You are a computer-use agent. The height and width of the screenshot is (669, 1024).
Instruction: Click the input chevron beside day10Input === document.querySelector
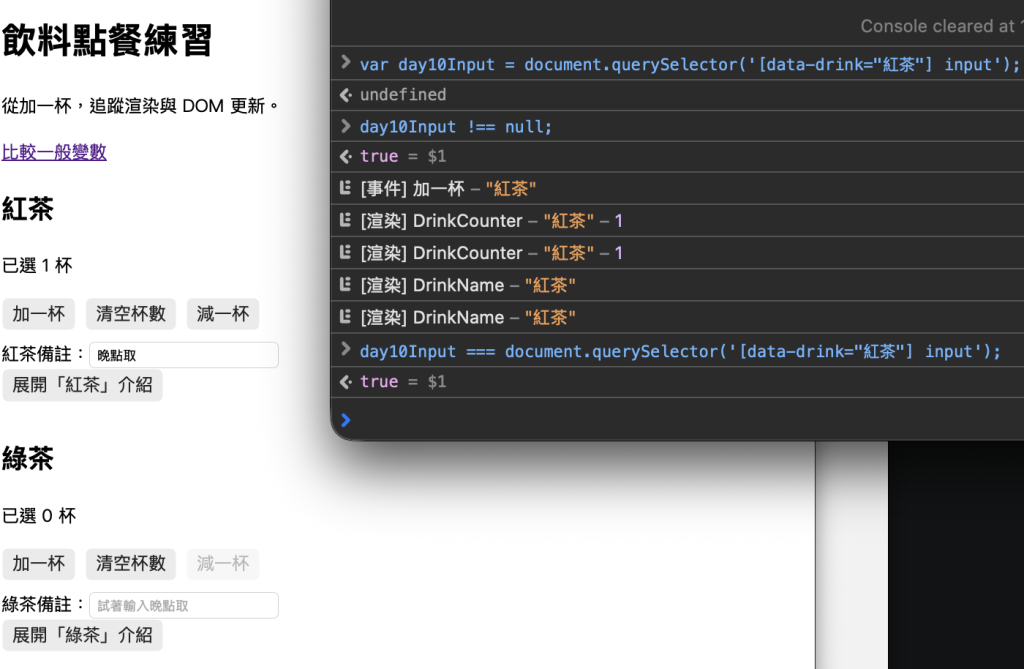[345, 350]
